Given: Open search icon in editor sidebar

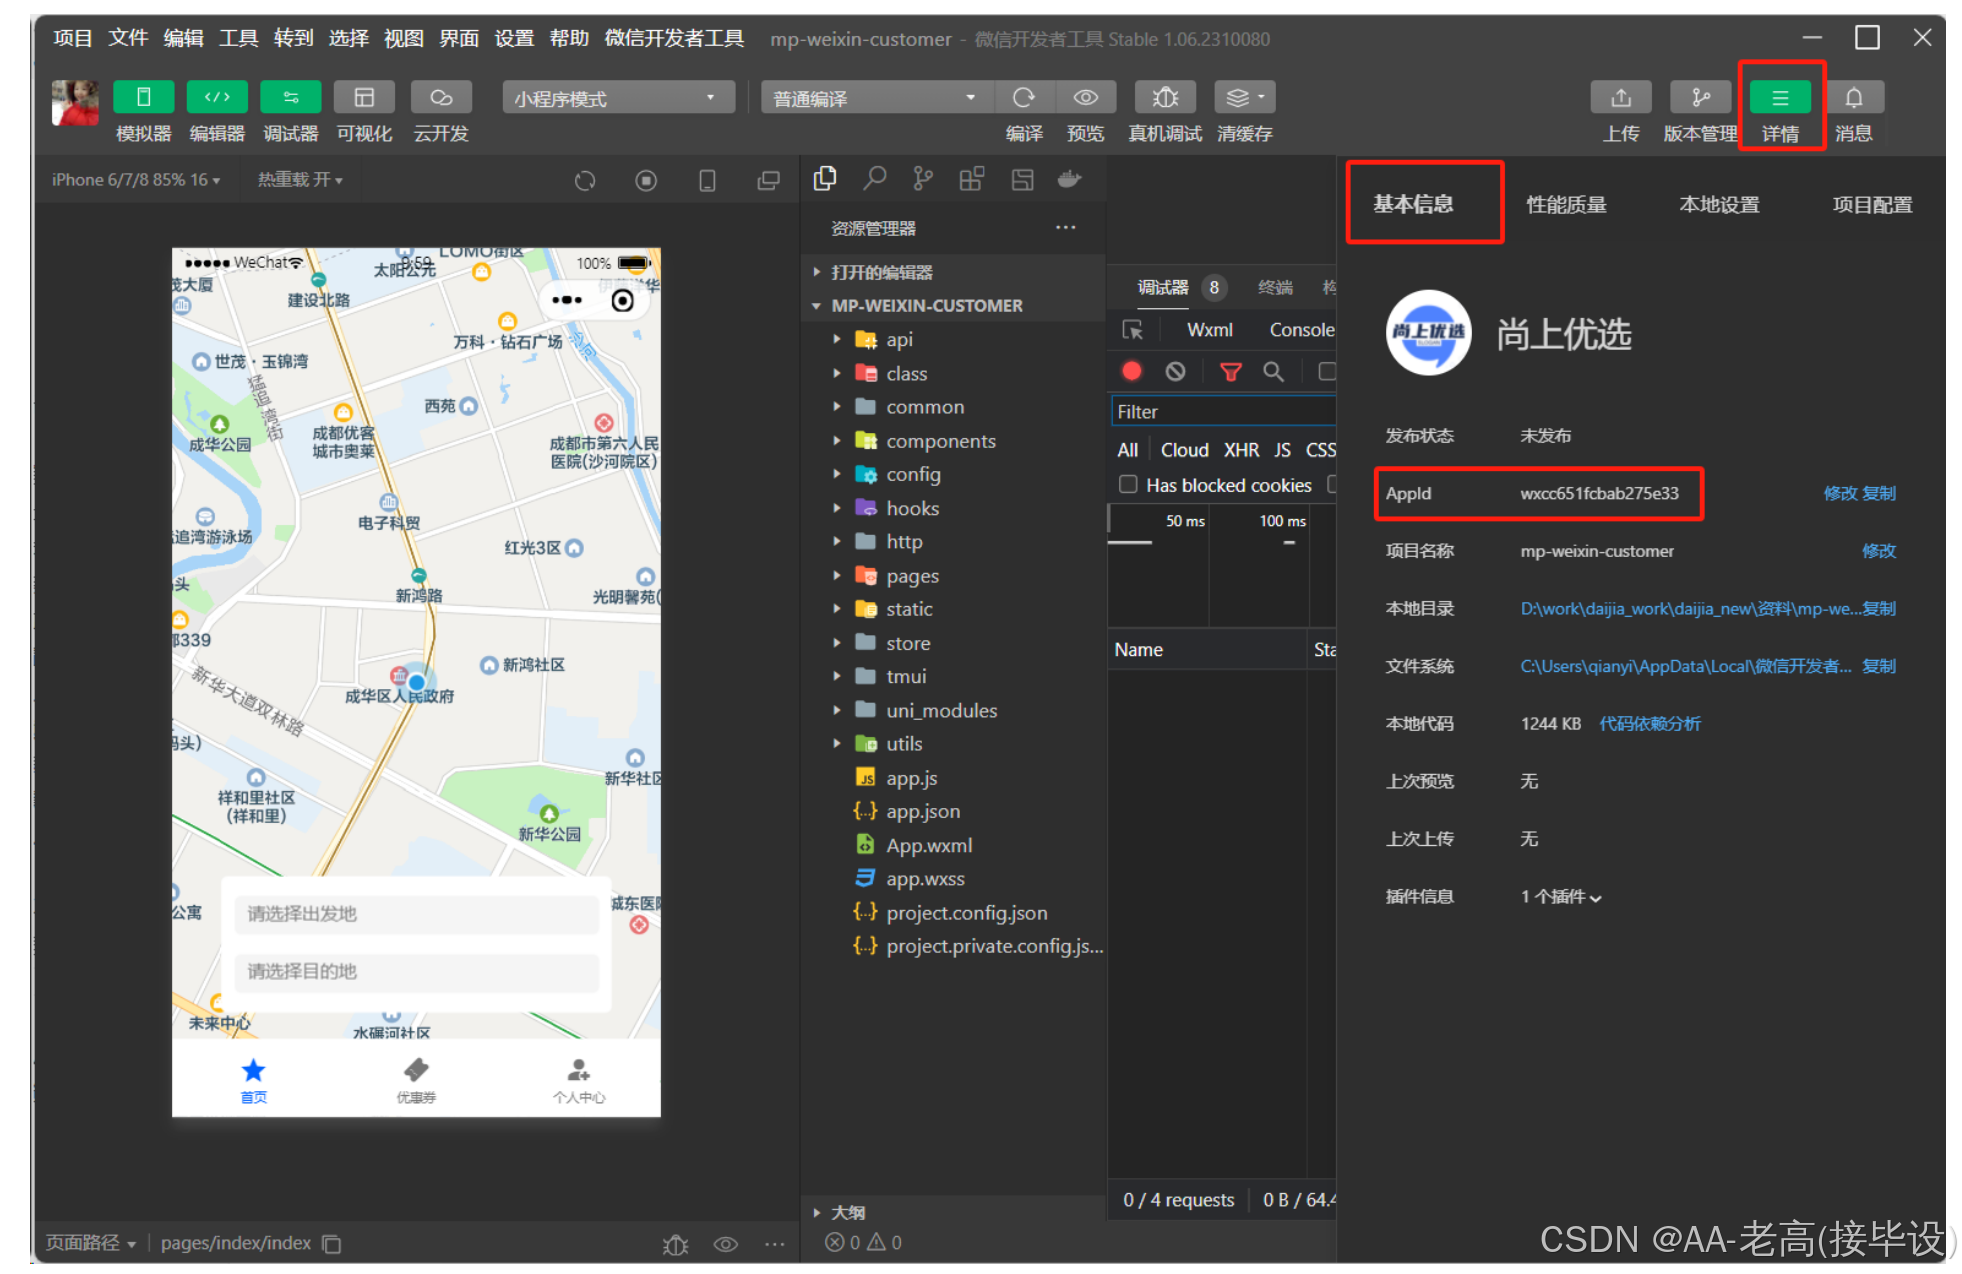Looking at the screenshot, I should click(875, 178).
